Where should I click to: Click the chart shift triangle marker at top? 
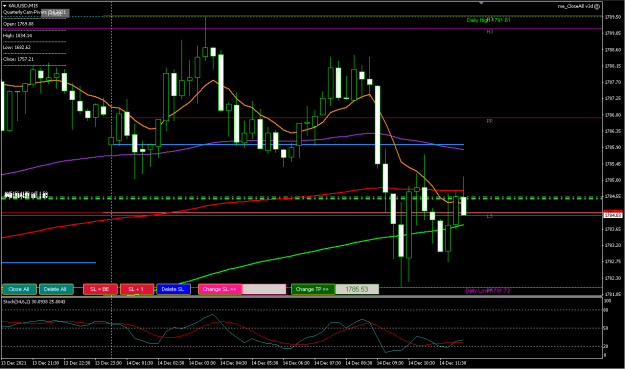pyautogui.click(x=481, y=3)
